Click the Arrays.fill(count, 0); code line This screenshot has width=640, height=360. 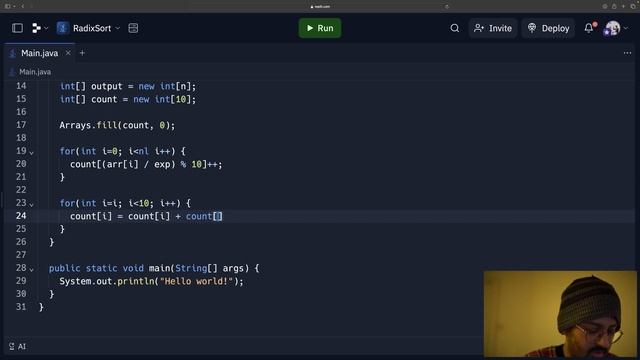coord(117,125)
